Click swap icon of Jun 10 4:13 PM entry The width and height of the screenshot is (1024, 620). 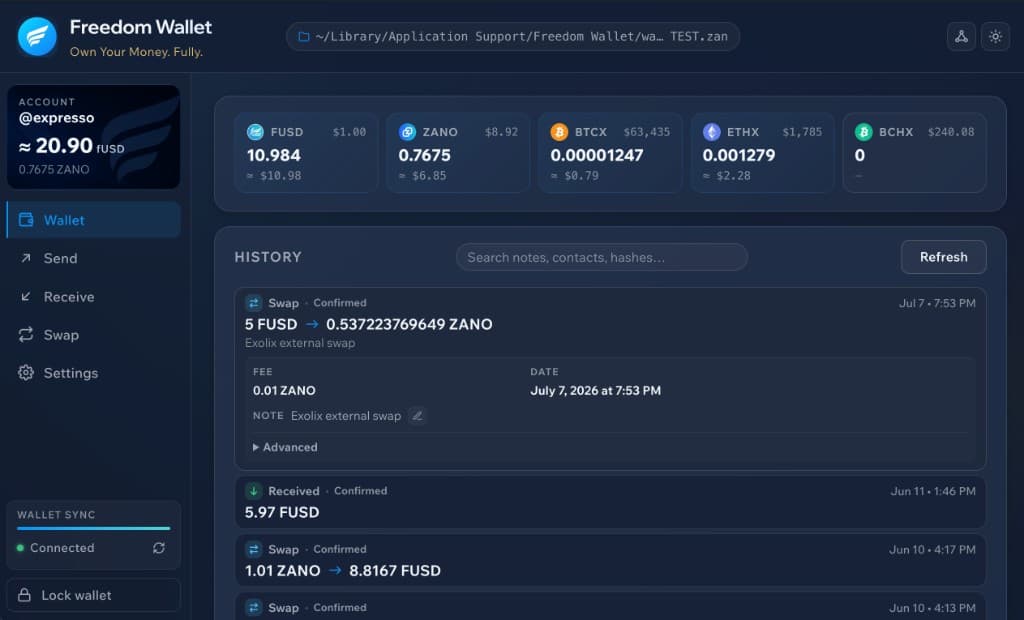pyautogui.click(x=253, y=608)
